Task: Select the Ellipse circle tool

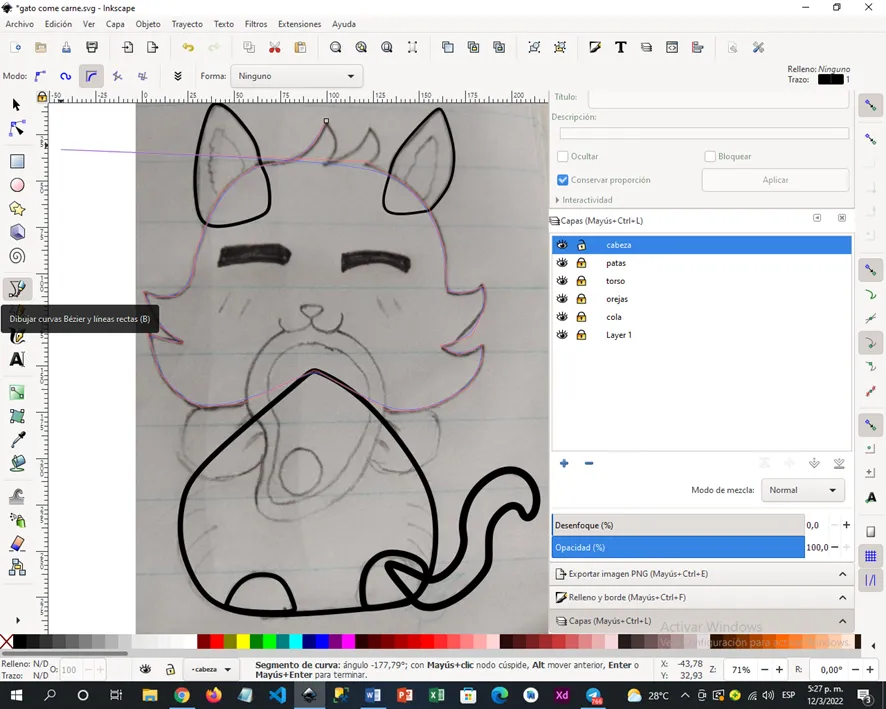Action: [17, 185]
